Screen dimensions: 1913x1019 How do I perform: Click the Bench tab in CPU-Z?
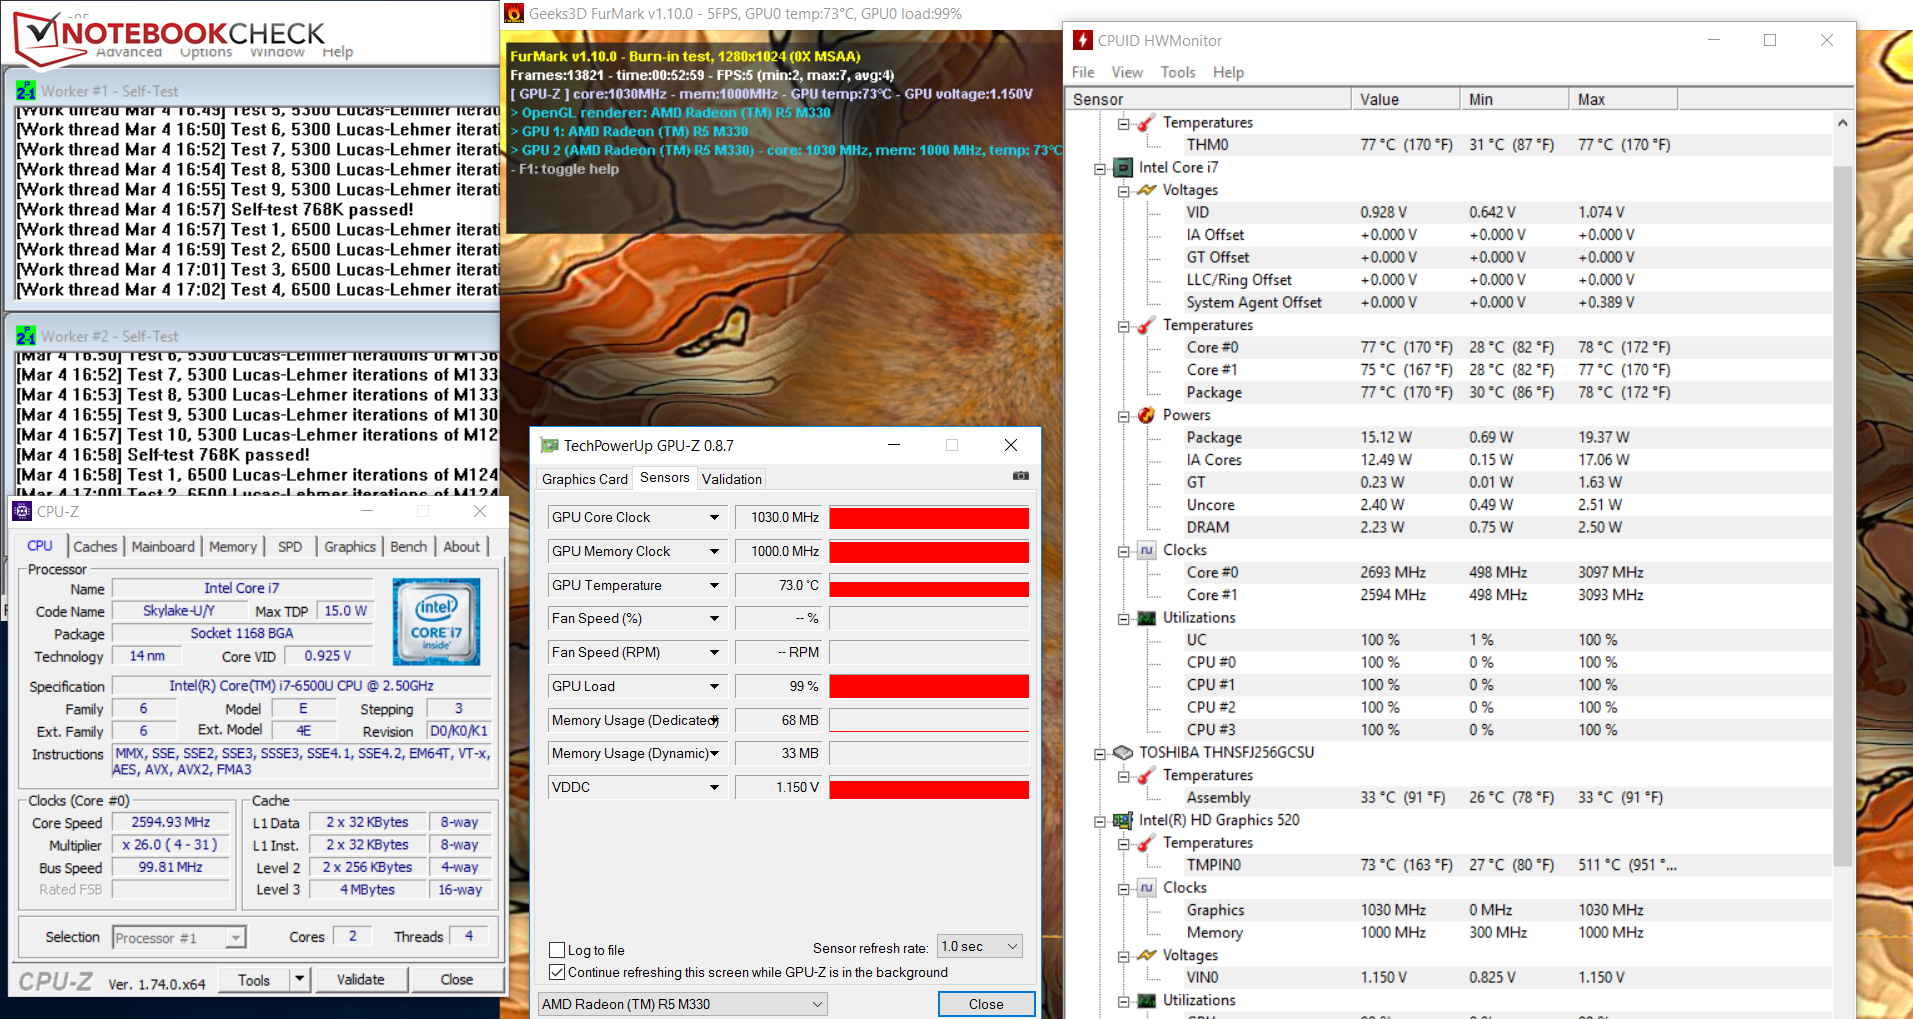click(408, 546)
